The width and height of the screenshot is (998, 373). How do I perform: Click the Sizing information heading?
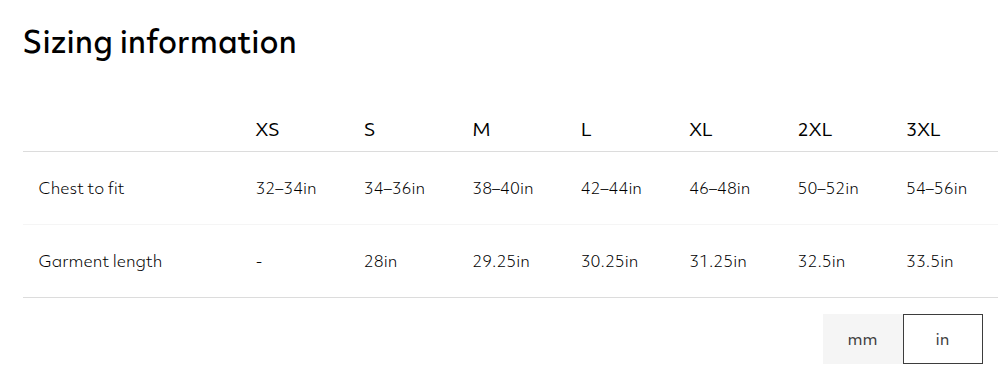pyautogui.click(x=160, y=43)
